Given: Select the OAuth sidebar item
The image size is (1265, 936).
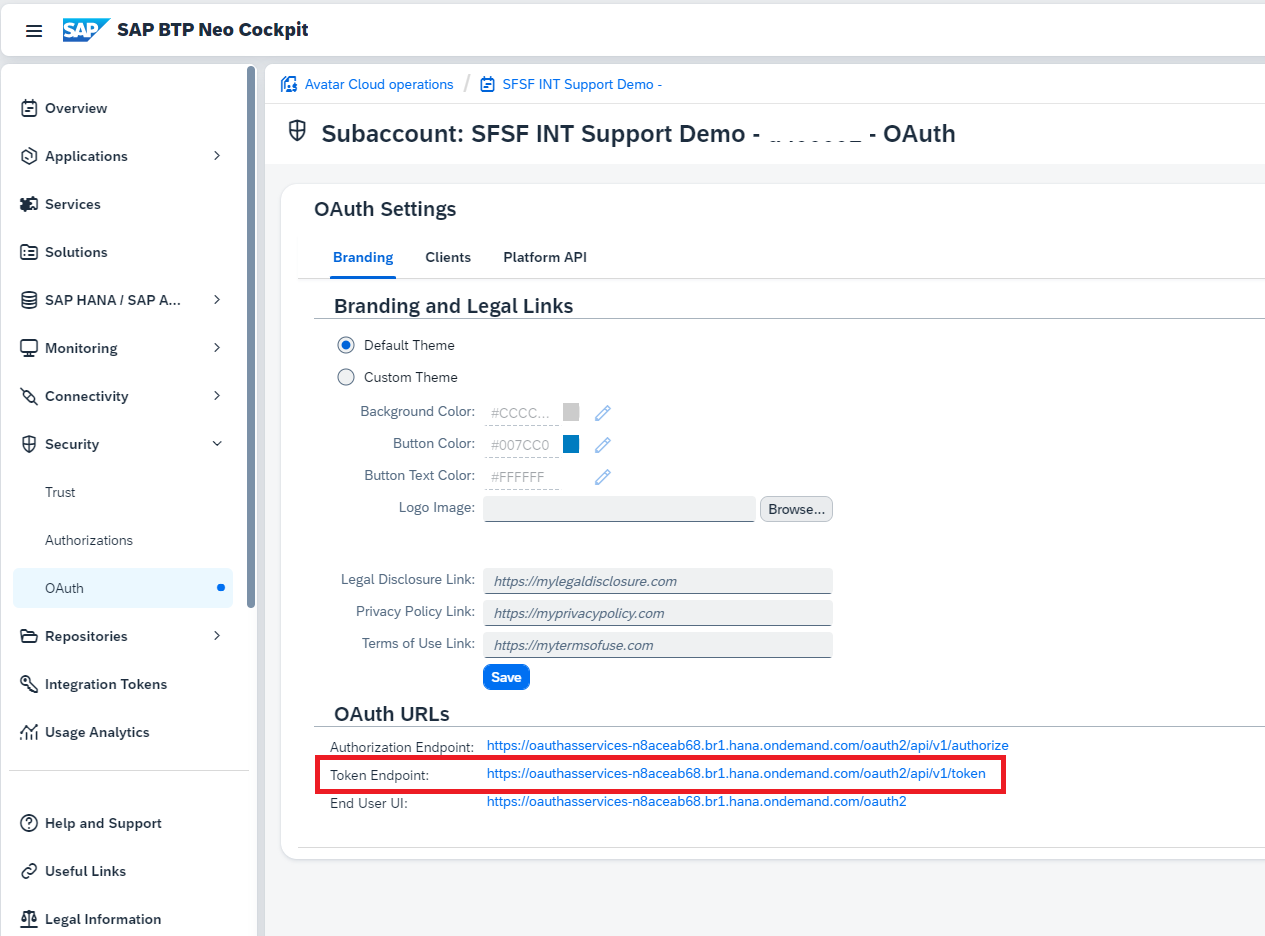Looking at the screenshot, I should click(123, 588).
